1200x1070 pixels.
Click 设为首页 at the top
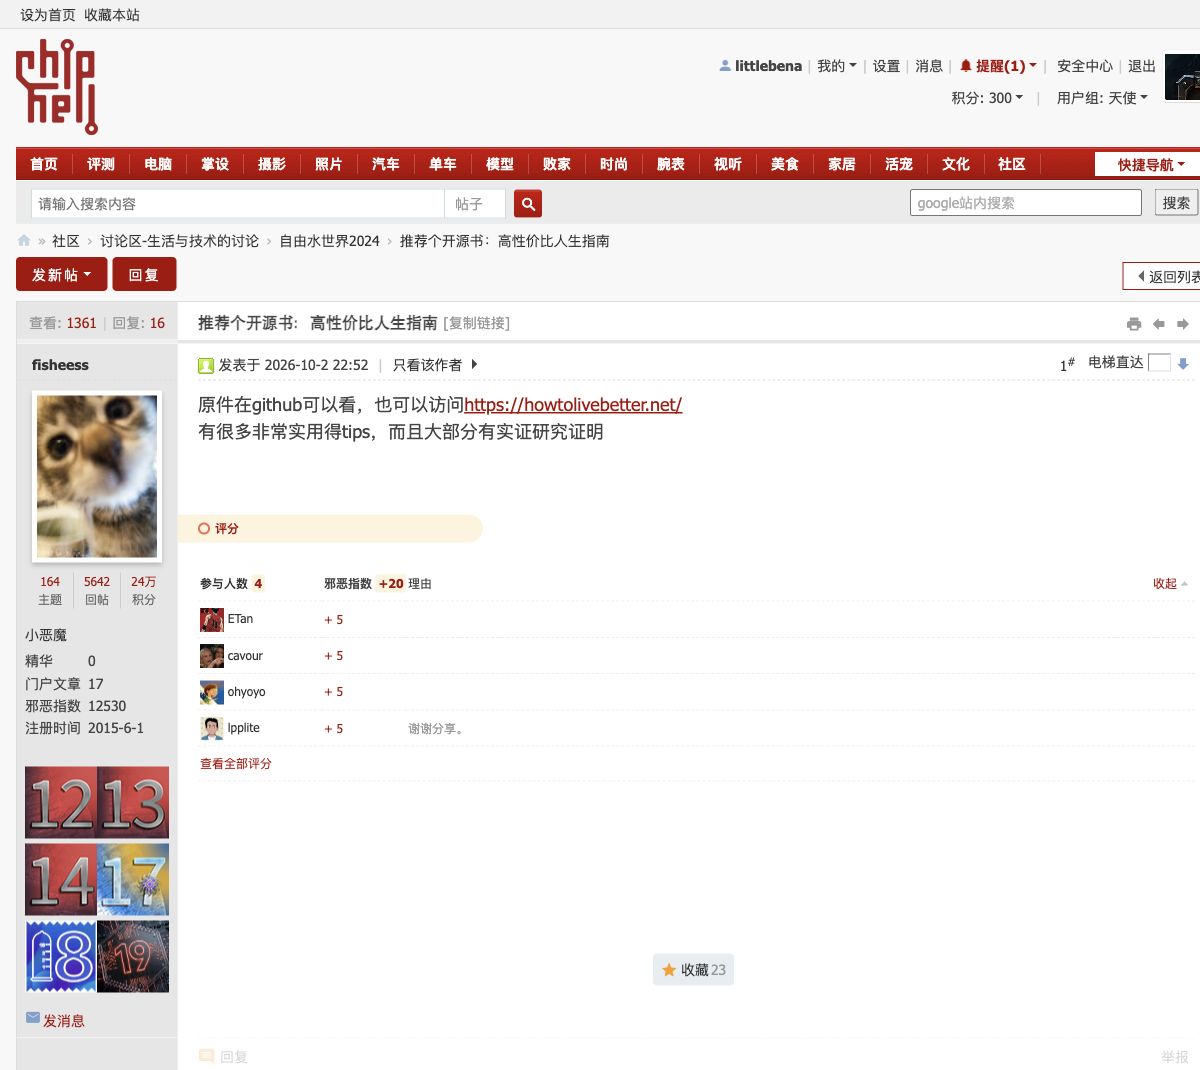tap(48, 15)
